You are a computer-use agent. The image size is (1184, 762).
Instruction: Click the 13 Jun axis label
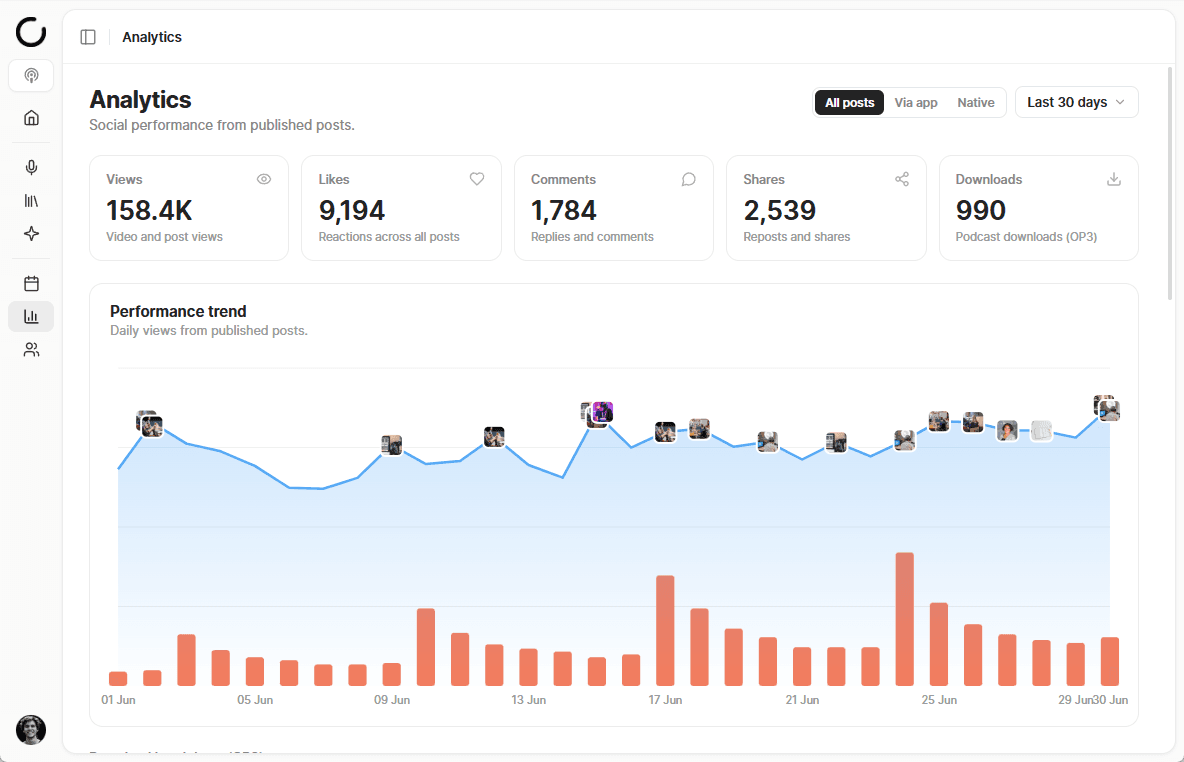click(x=529, y=700)
